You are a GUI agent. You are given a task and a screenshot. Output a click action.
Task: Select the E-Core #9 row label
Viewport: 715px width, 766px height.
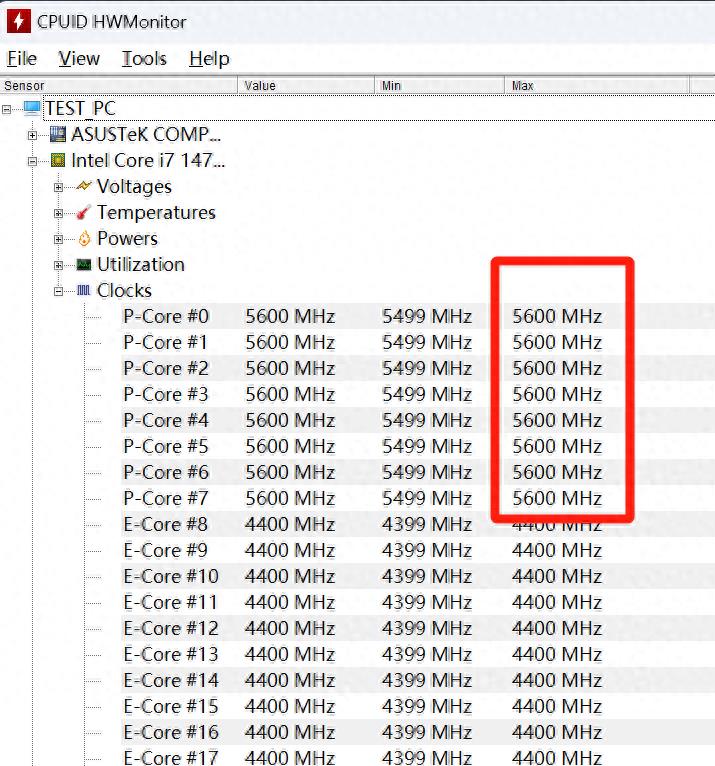click(x=166, y=550)
